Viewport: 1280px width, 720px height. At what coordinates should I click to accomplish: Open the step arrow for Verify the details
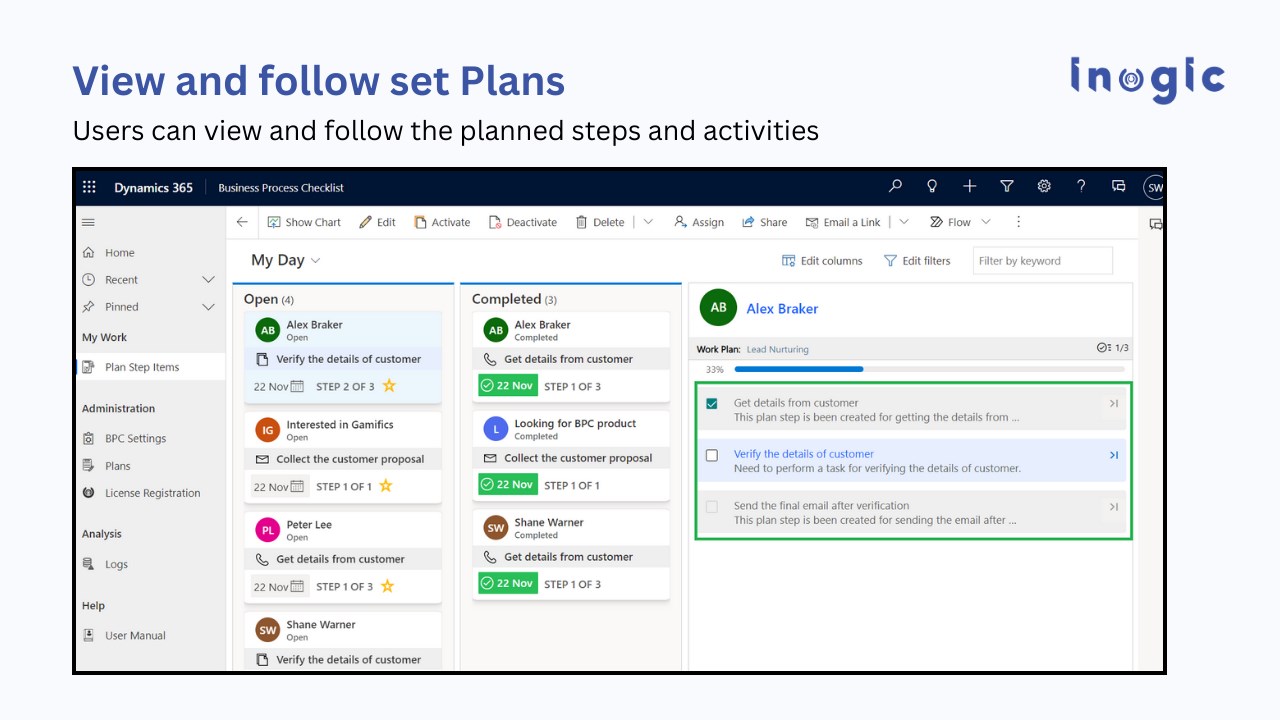click(x=1113, y=455)
